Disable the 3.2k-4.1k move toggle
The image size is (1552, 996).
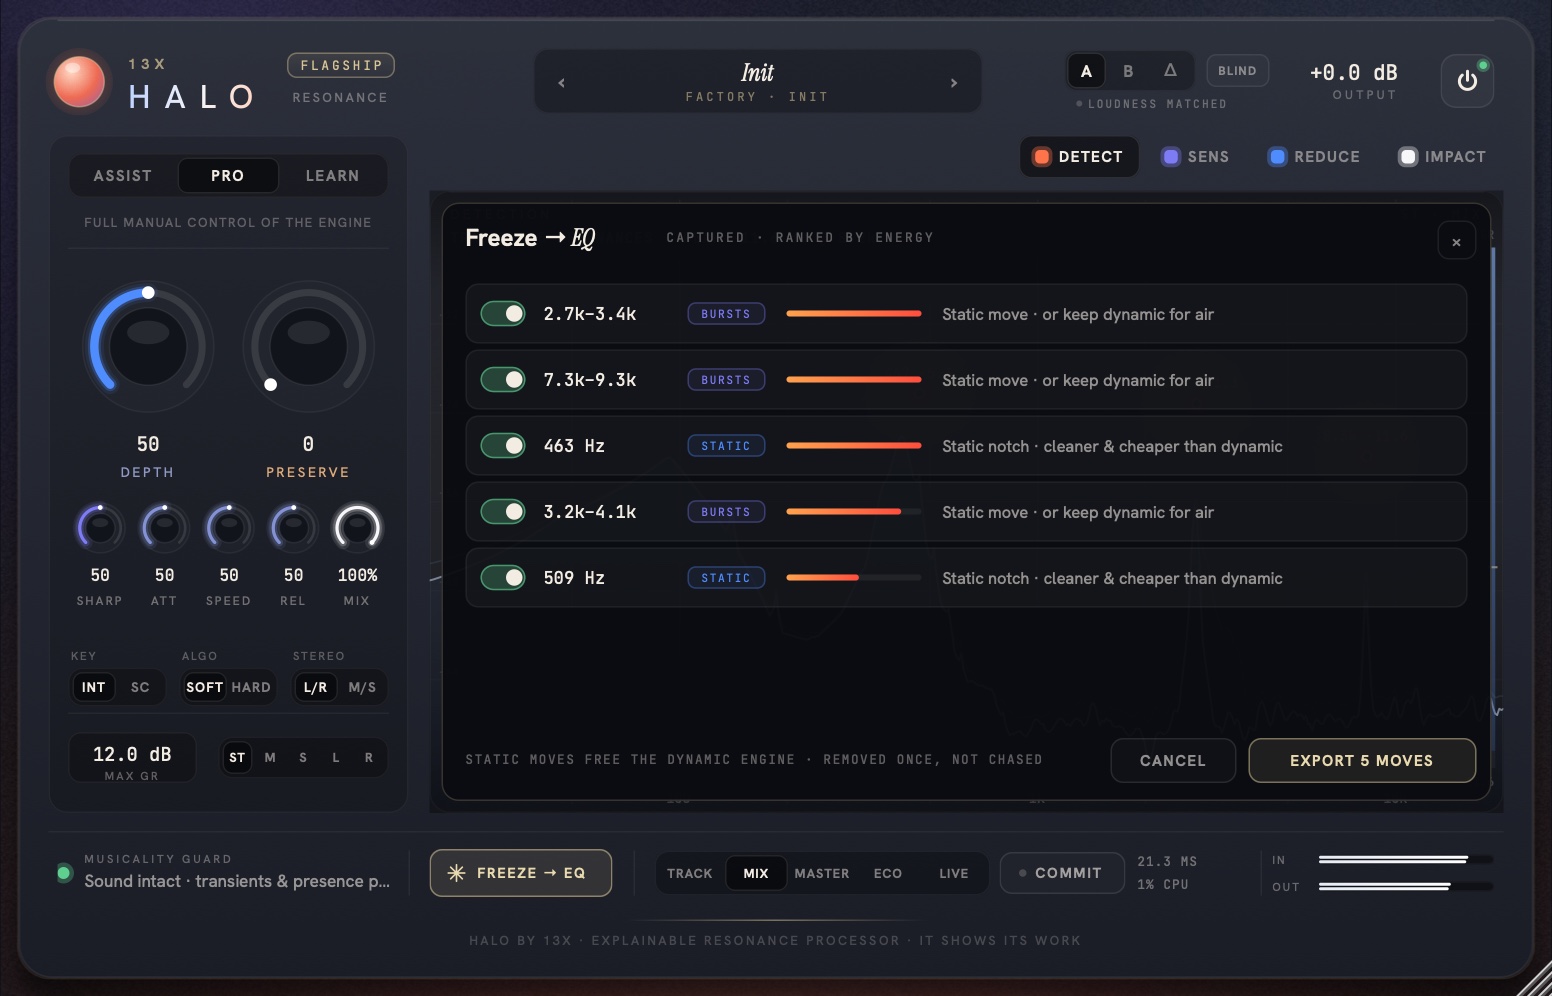[x=503, y=512]
